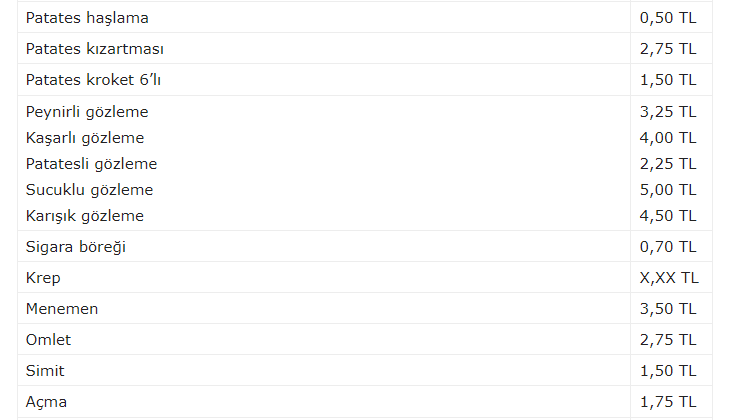
Task: Click the Patates haşlama menu item
Action: (x=87, y=18)
